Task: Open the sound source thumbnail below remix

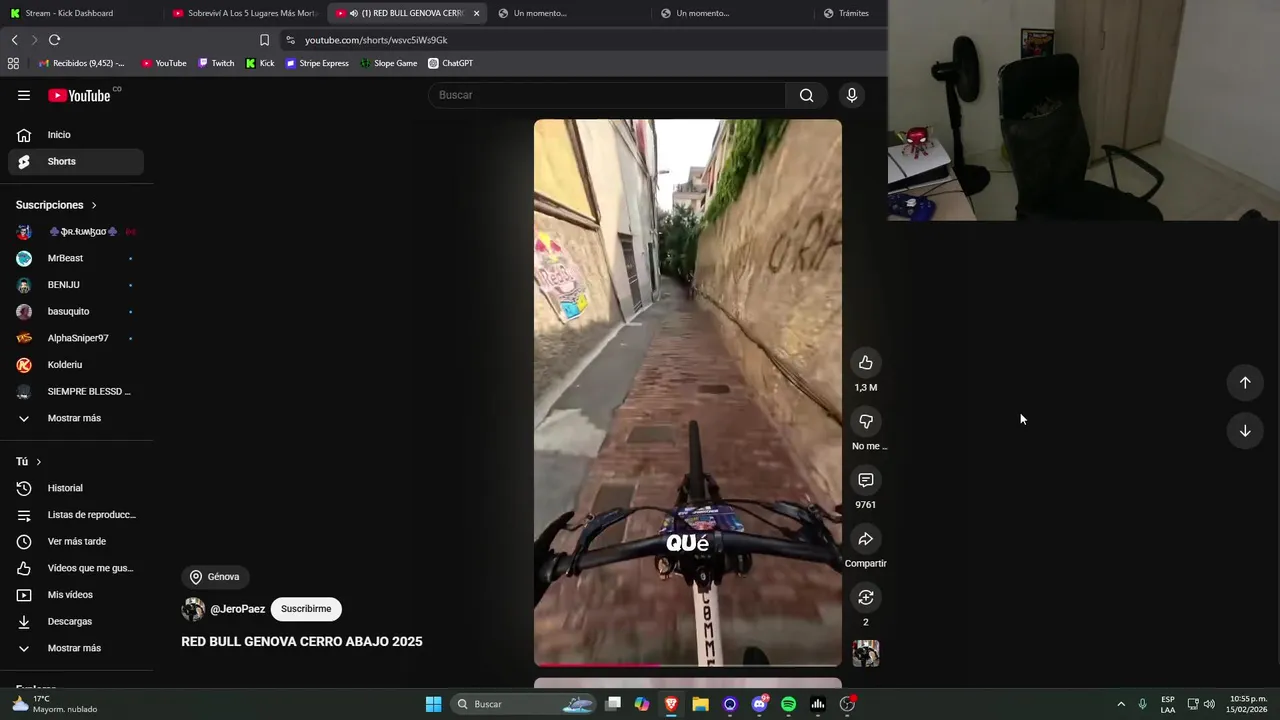Action: [866, 653]
